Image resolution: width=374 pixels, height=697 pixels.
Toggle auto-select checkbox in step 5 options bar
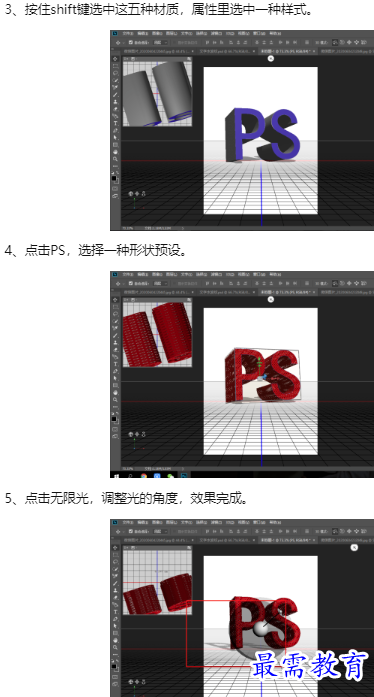click(x=131, y=532)
